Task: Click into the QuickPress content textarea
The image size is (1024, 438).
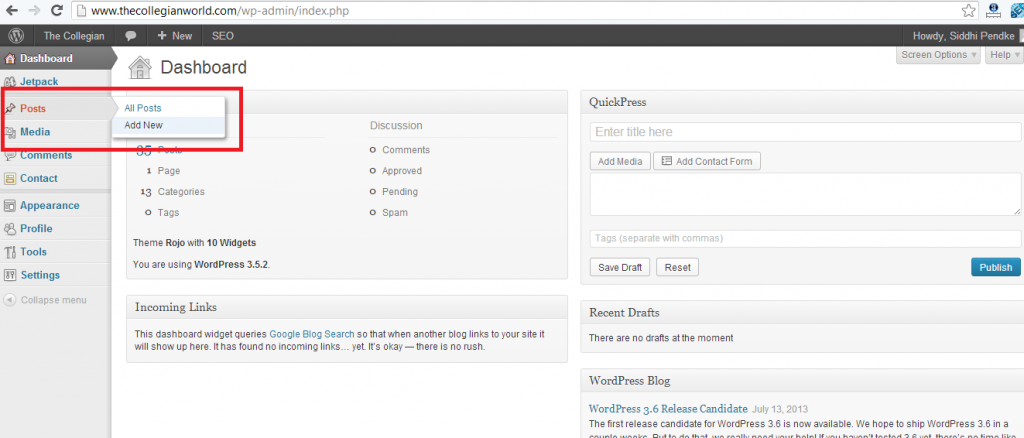Action: pyautogui.click(x=805, y=195)
